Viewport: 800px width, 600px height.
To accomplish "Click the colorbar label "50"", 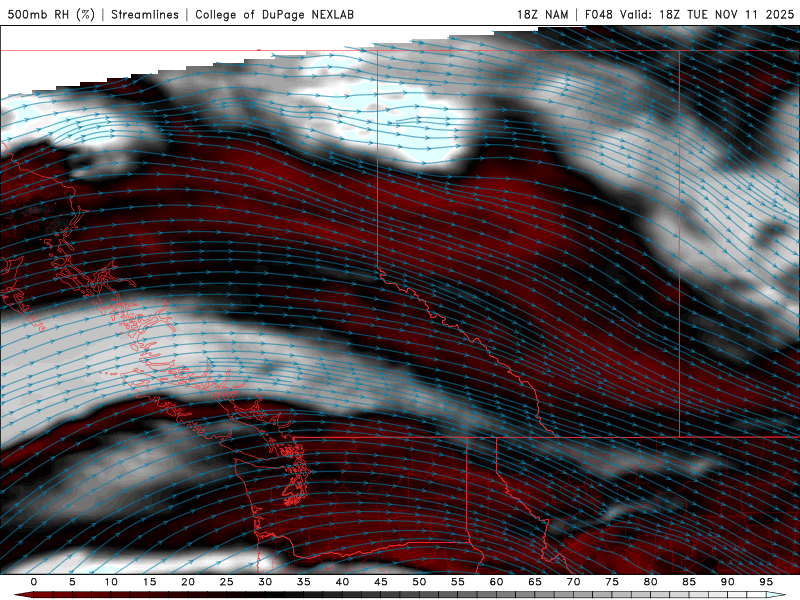I will pos(419,582).
